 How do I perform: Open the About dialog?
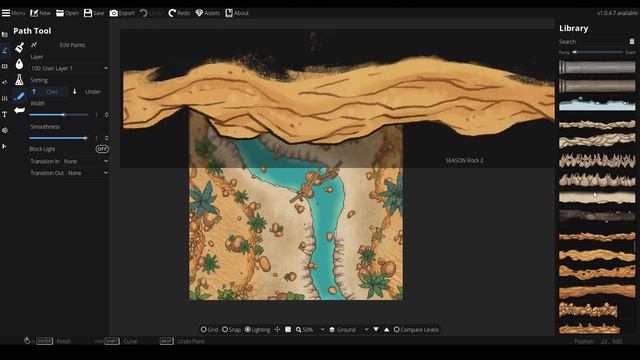tap(237, 13)
